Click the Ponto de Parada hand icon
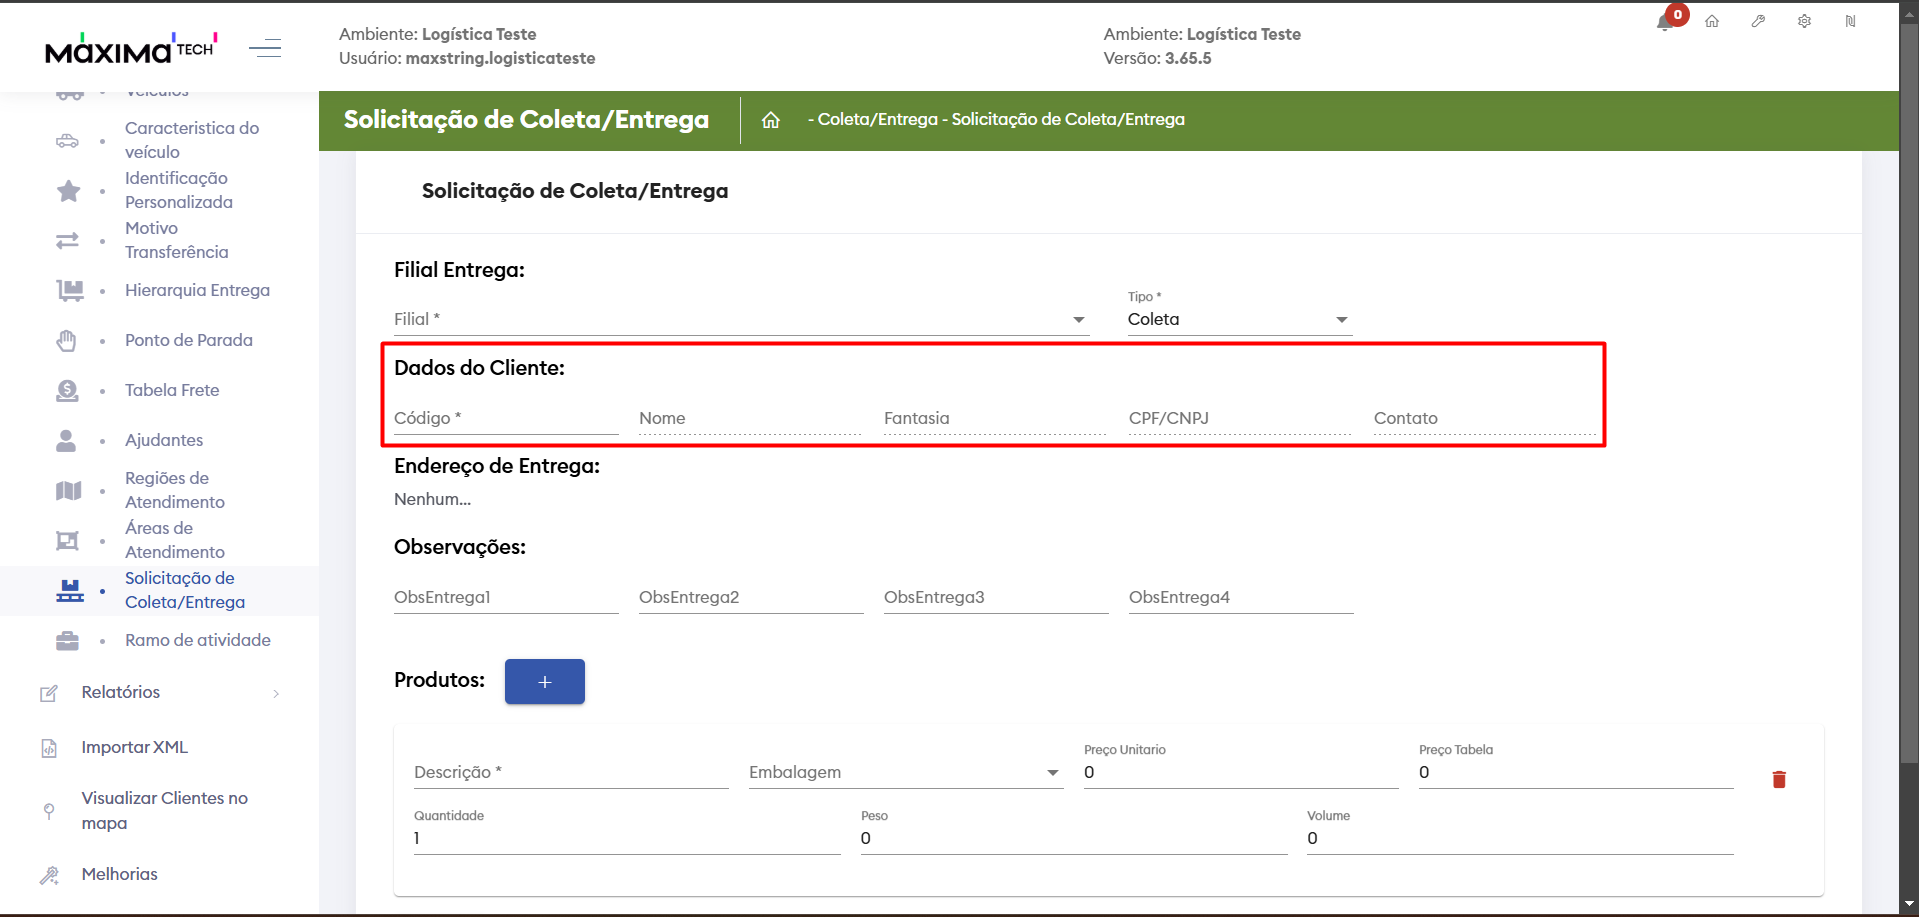Image resolution: width=1919 pixels, height=917 pixels. [67, 341]
